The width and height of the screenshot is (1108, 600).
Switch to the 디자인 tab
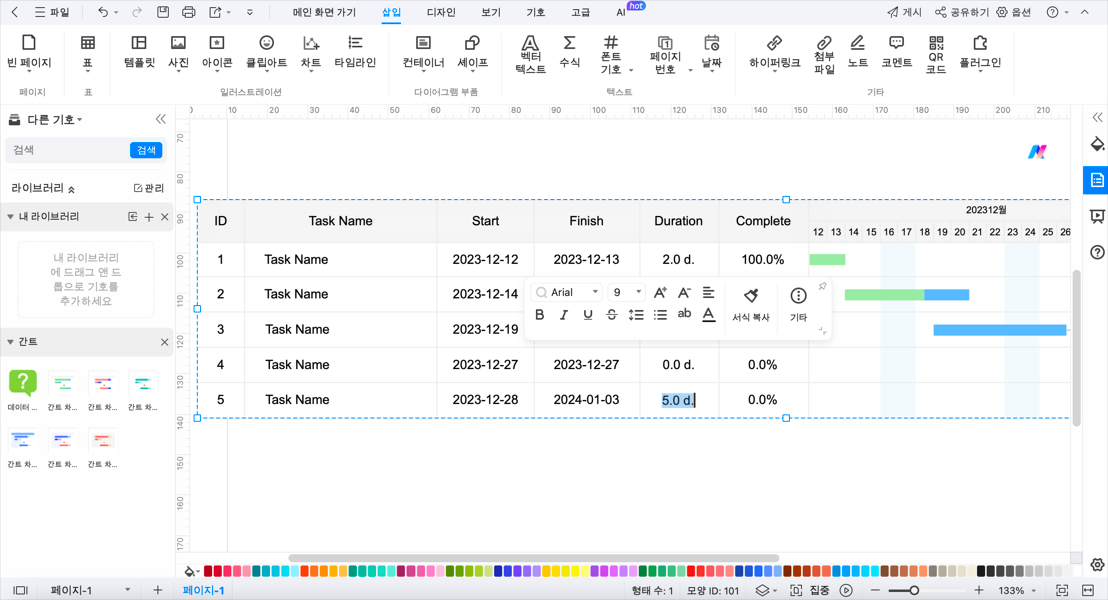441,12
